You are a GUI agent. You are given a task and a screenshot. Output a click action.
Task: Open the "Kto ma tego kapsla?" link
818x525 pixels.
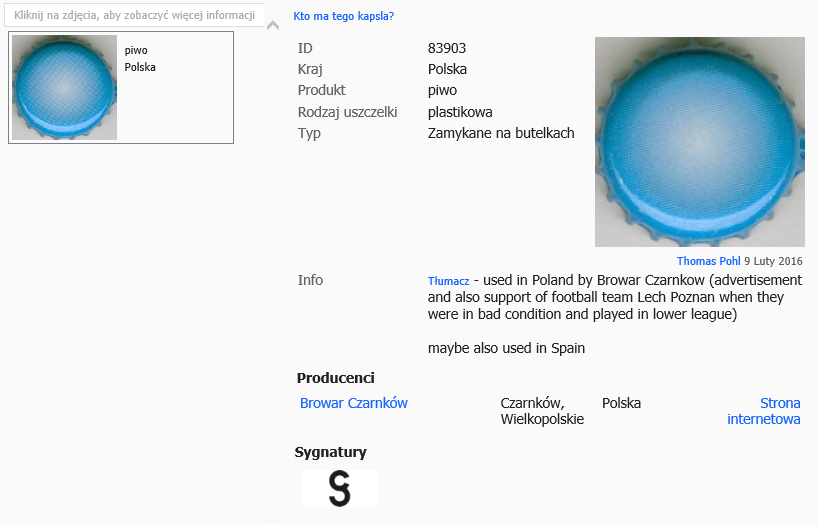click(x=343, y=16)
